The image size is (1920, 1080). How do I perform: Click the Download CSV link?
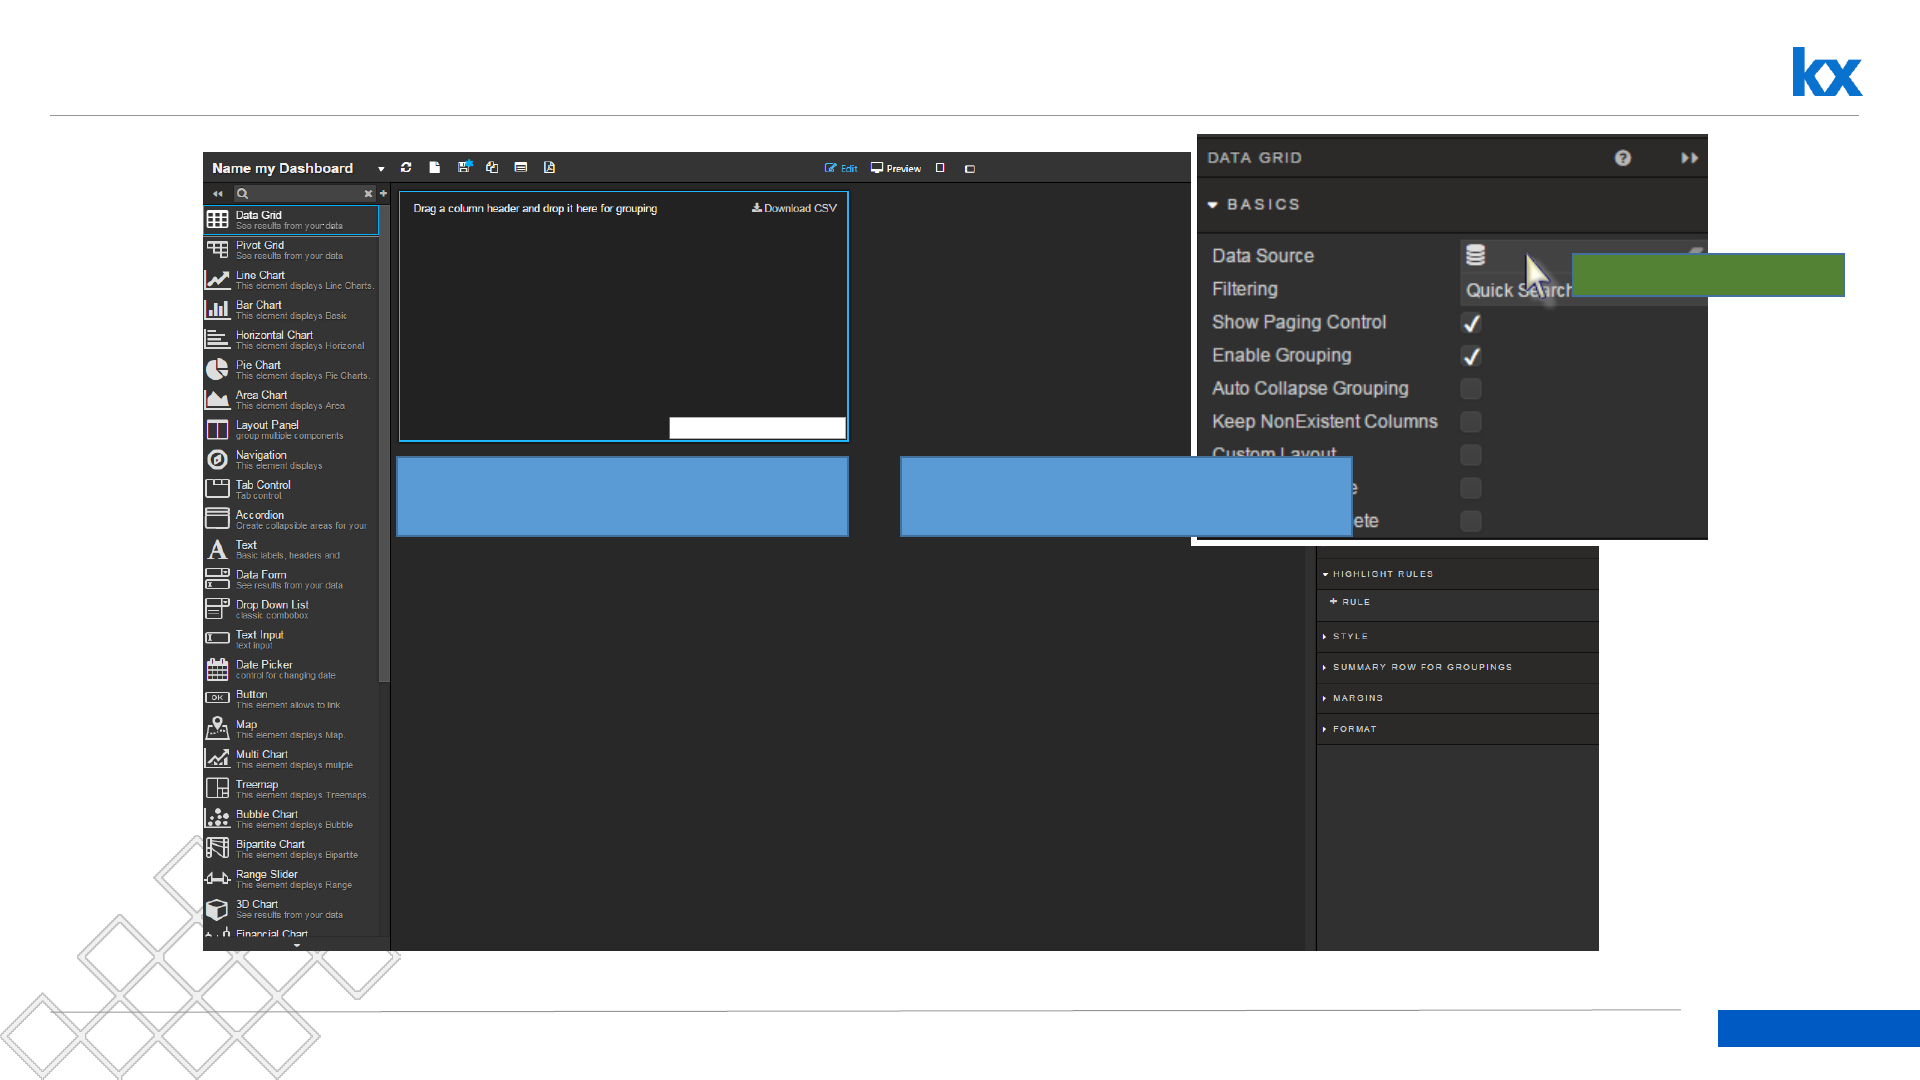click(x=795, y=208)
